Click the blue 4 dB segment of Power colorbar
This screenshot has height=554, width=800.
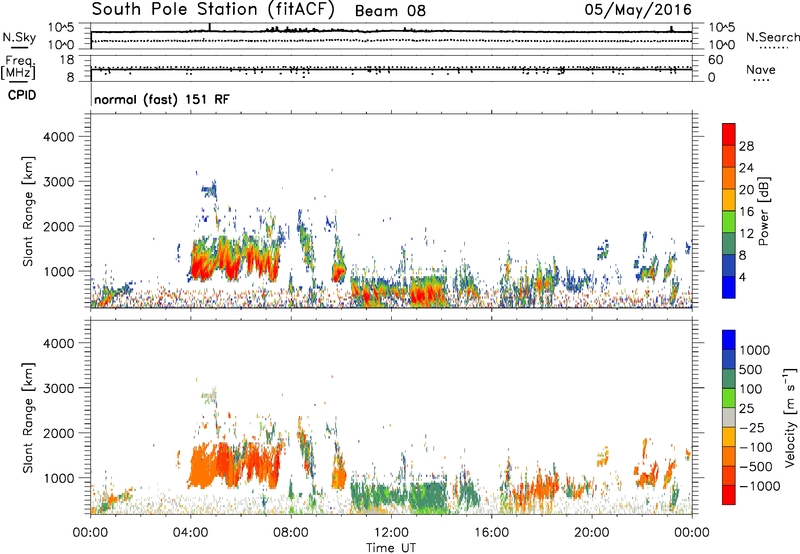click(x=729, y=287)
